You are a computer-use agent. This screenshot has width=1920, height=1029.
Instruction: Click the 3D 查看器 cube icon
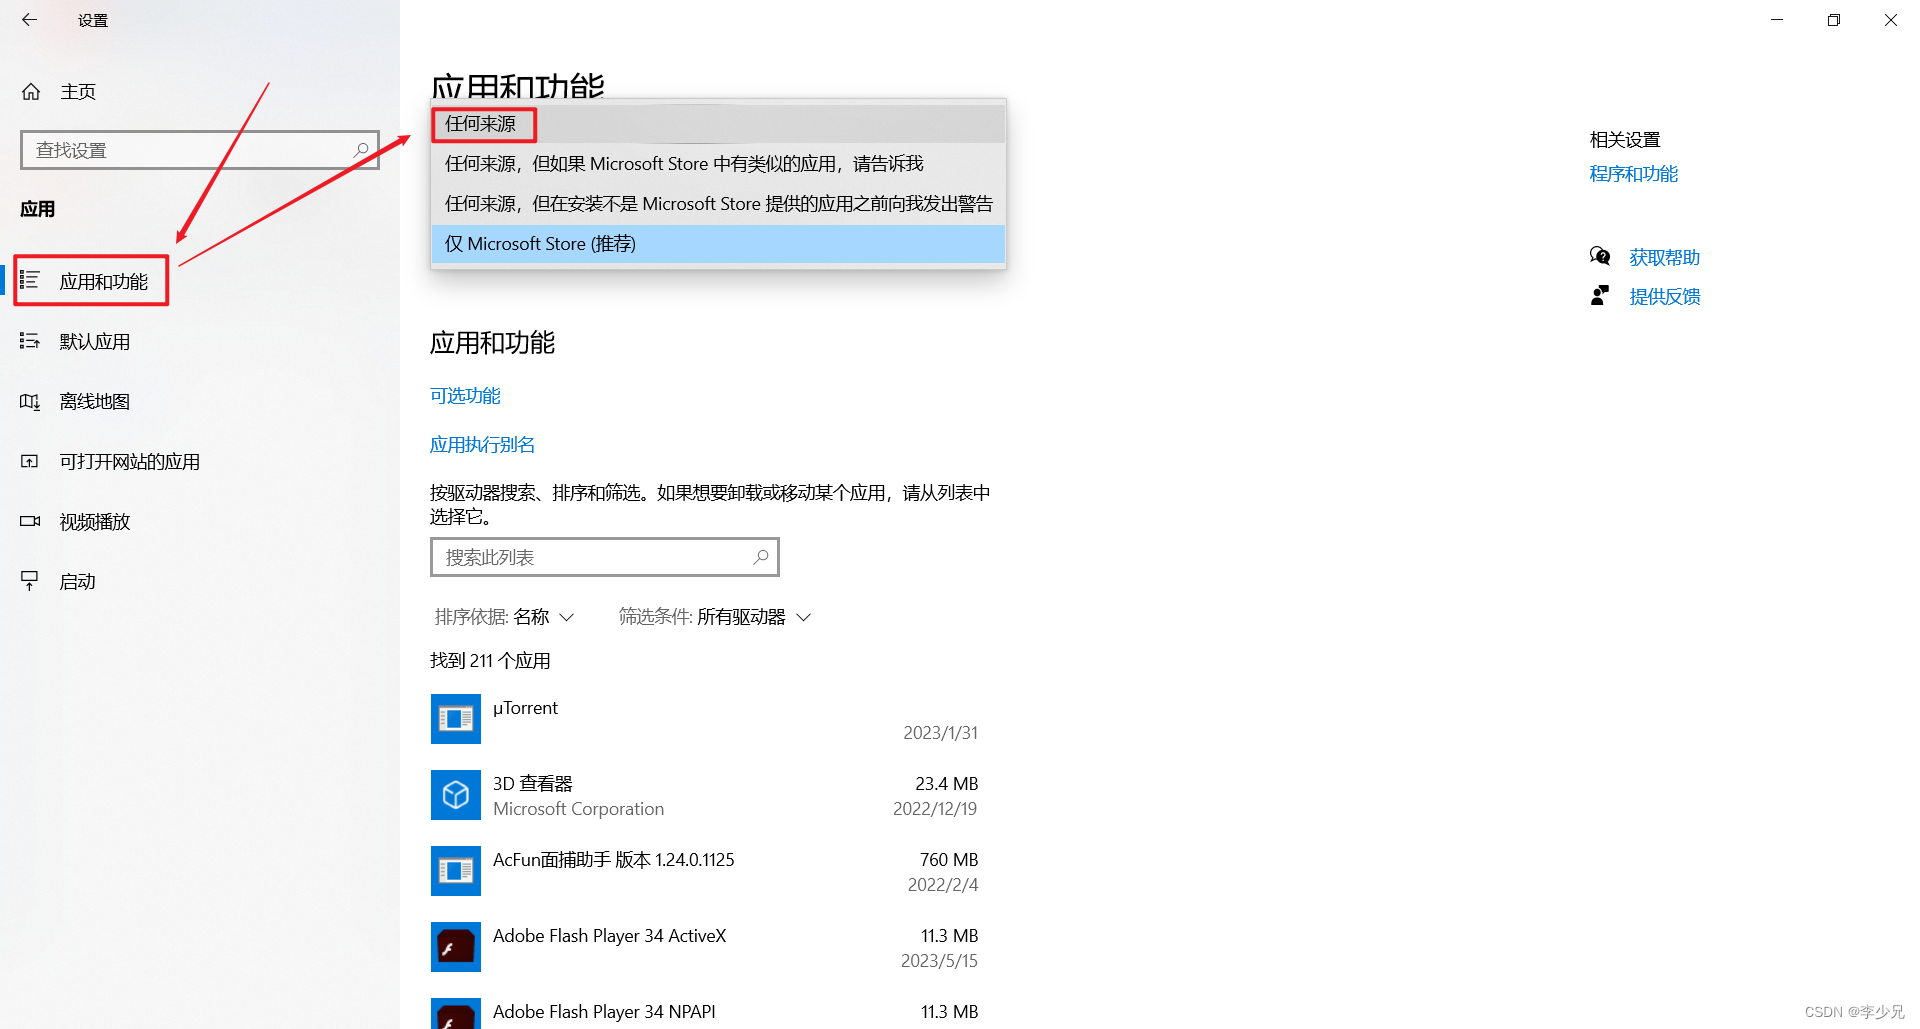coord(456,795)
